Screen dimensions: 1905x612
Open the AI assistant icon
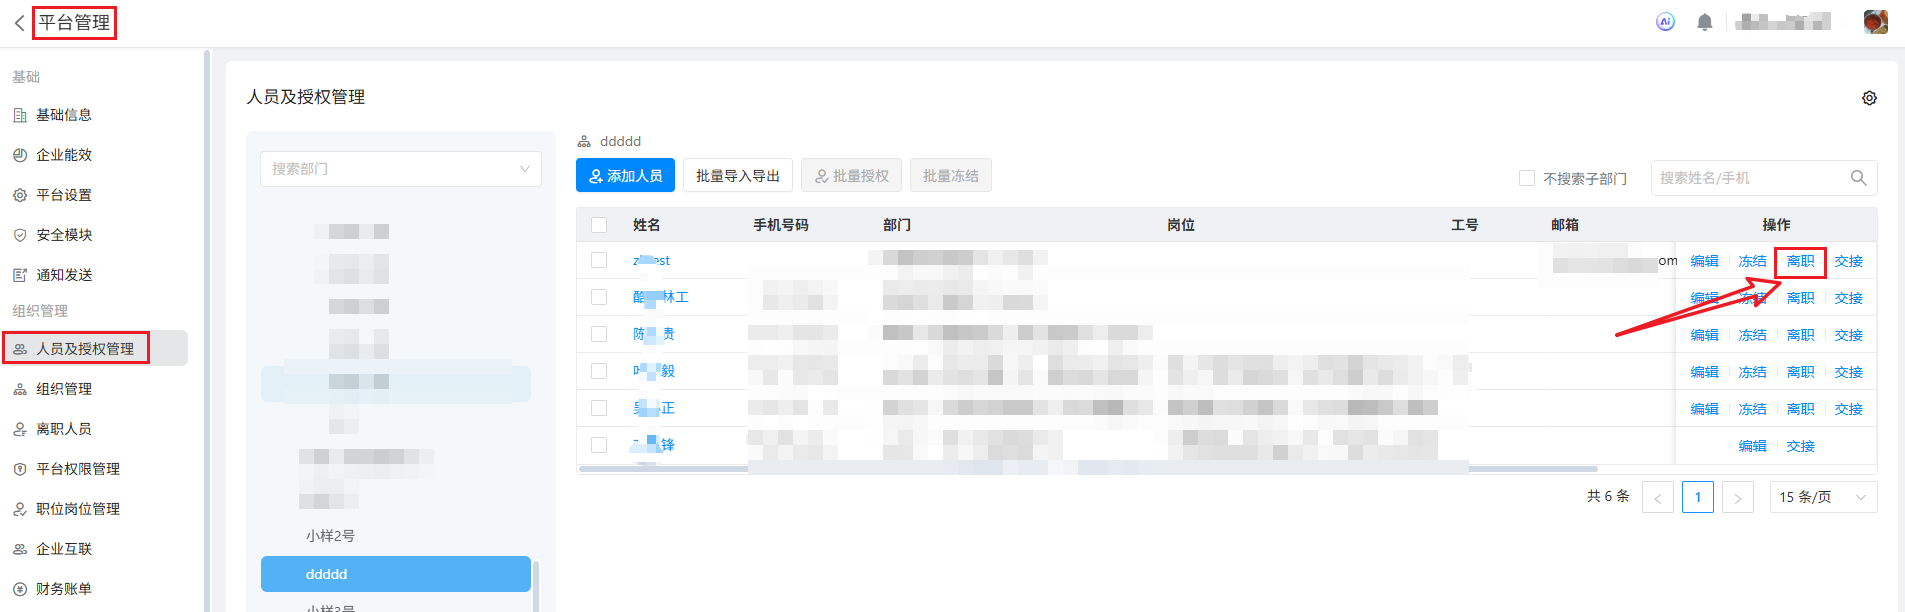tap(1665, 22)
